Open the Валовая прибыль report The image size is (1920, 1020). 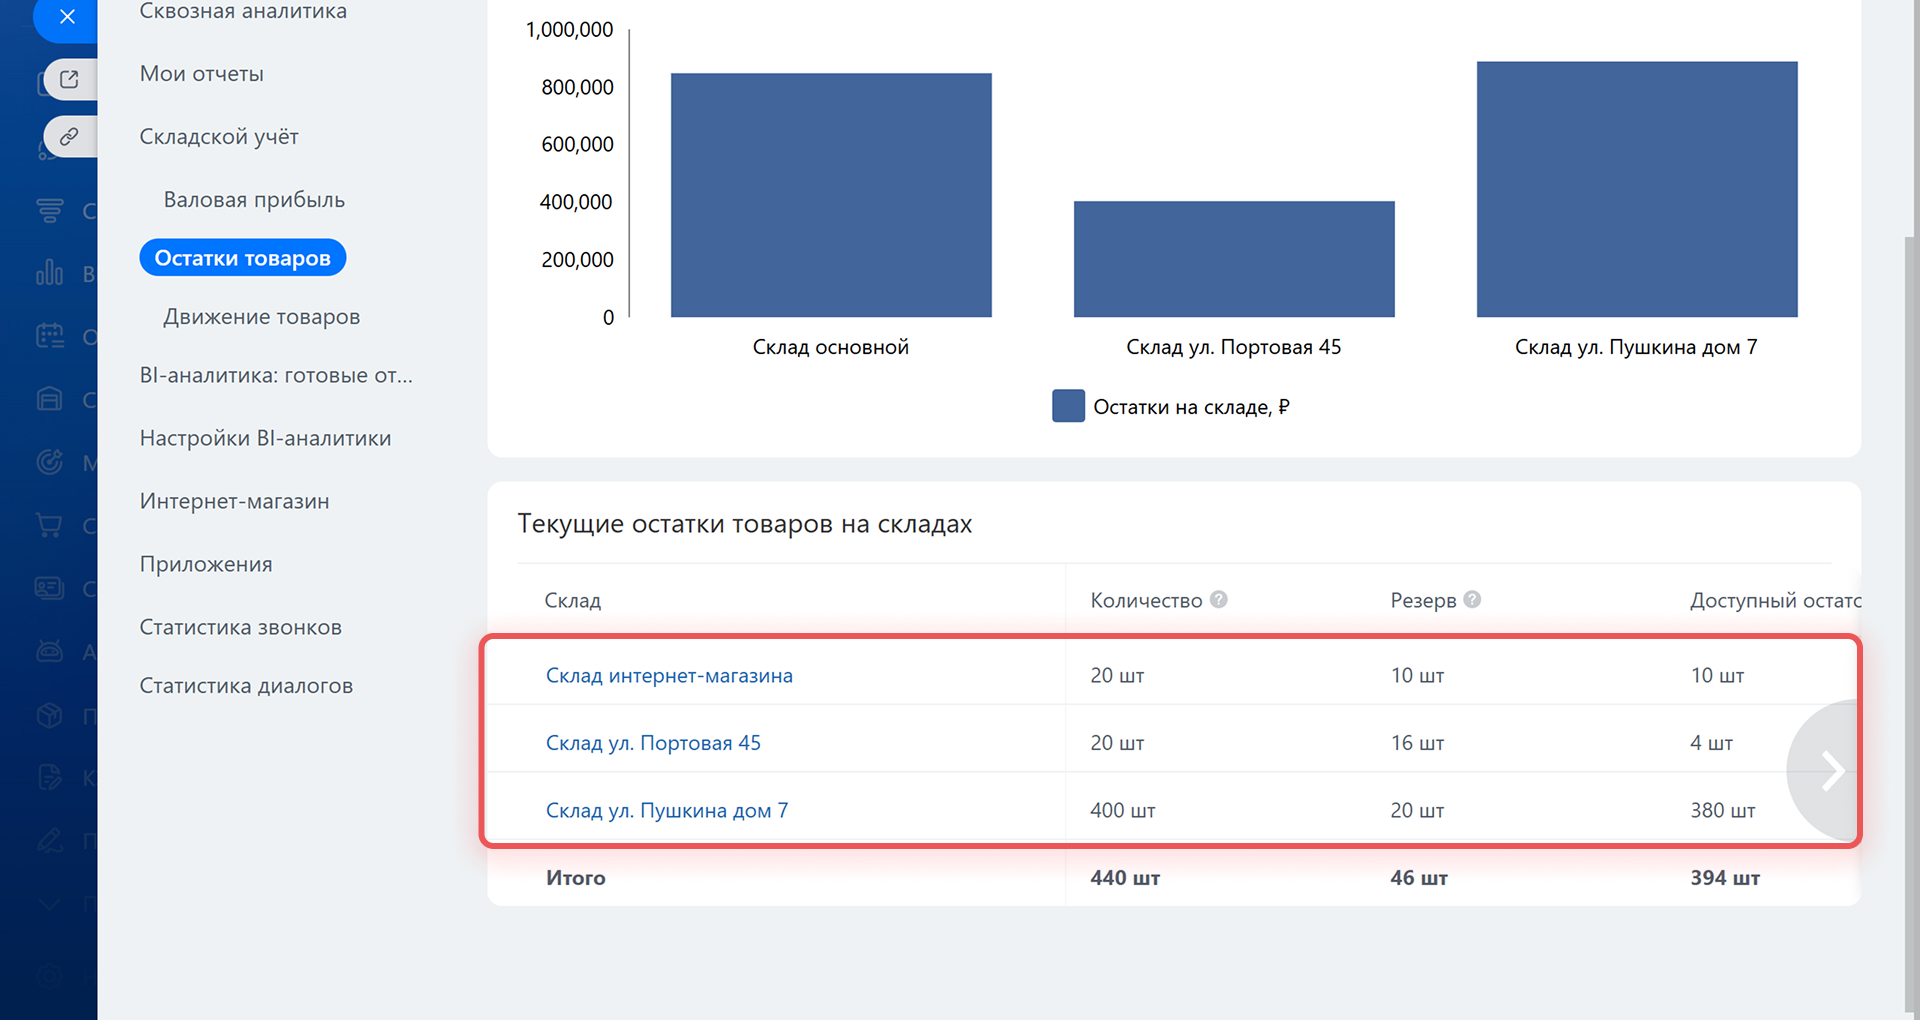coord(254,200)
